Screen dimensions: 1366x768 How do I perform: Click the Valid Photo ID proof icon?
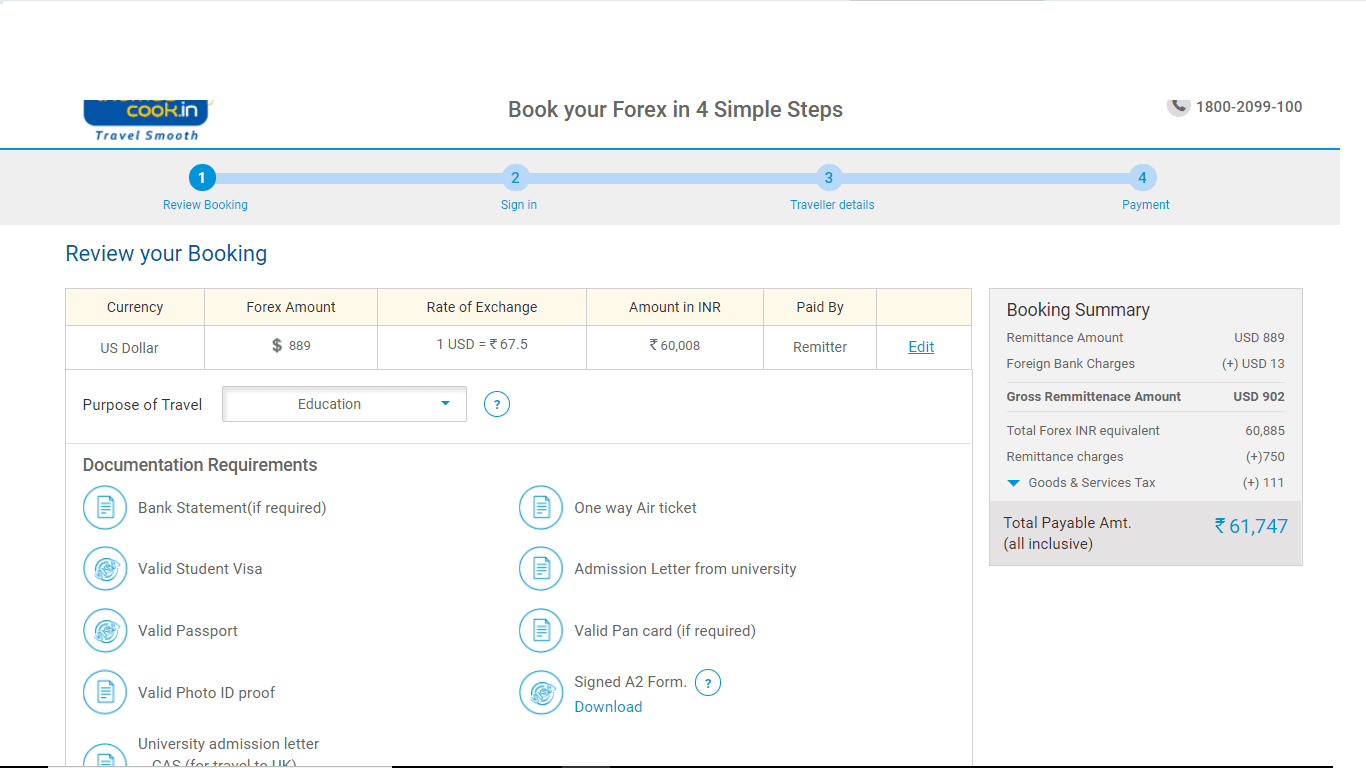(105, 693)
